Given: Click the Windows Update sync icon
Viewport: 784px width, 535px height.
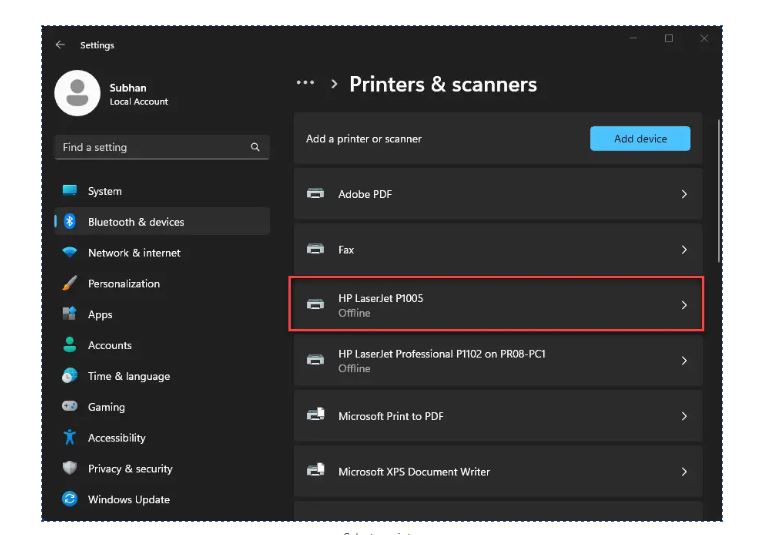Looking at the screenshot, I should click(x=69, y=499).
